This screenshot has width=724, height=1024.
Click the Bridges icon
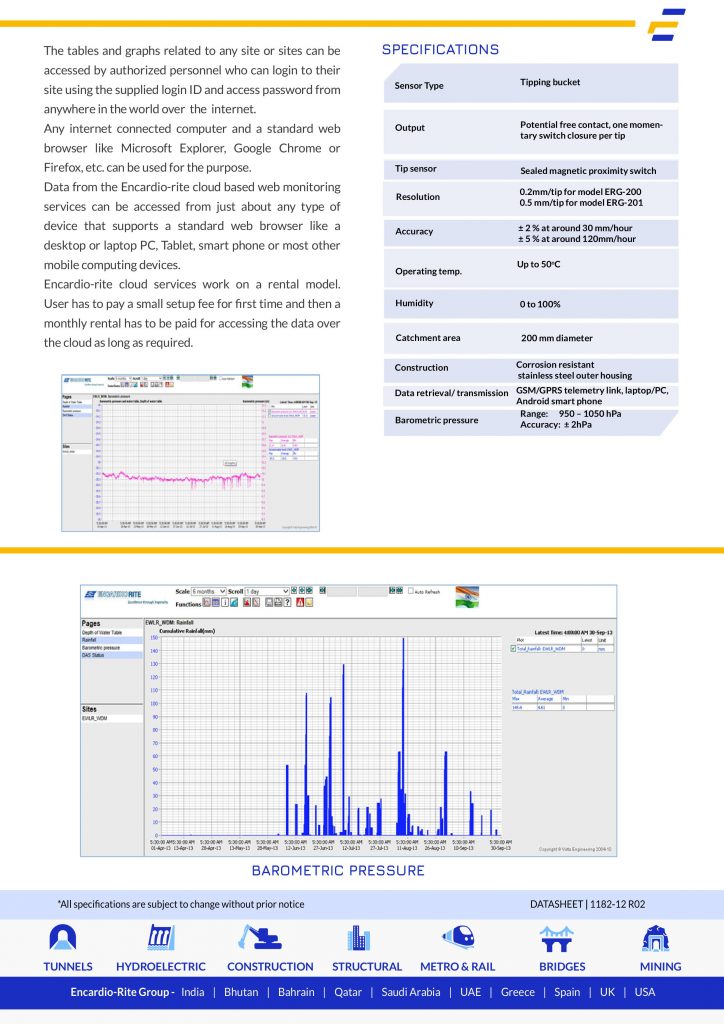click(557, 938)
